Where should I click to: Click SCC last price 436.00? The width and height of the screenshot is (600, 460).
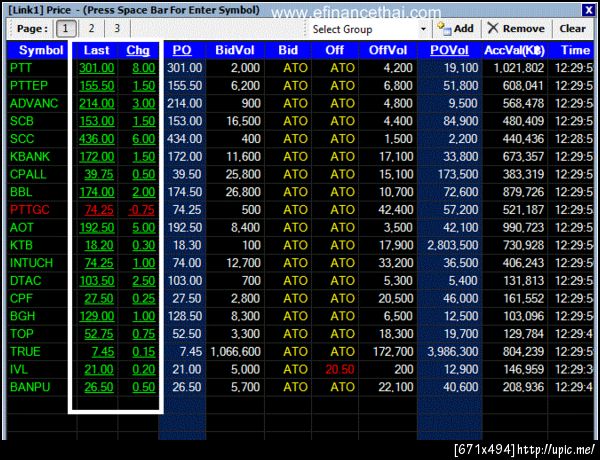point(97,139)
